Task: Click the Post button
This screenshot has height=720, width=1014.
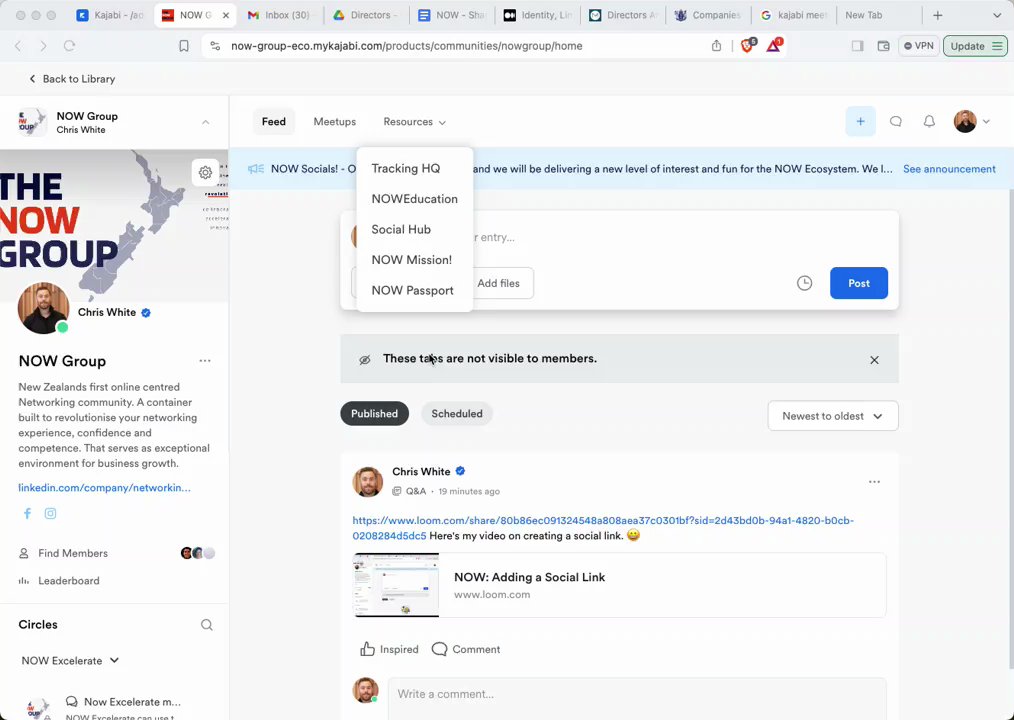Action: 859,283
